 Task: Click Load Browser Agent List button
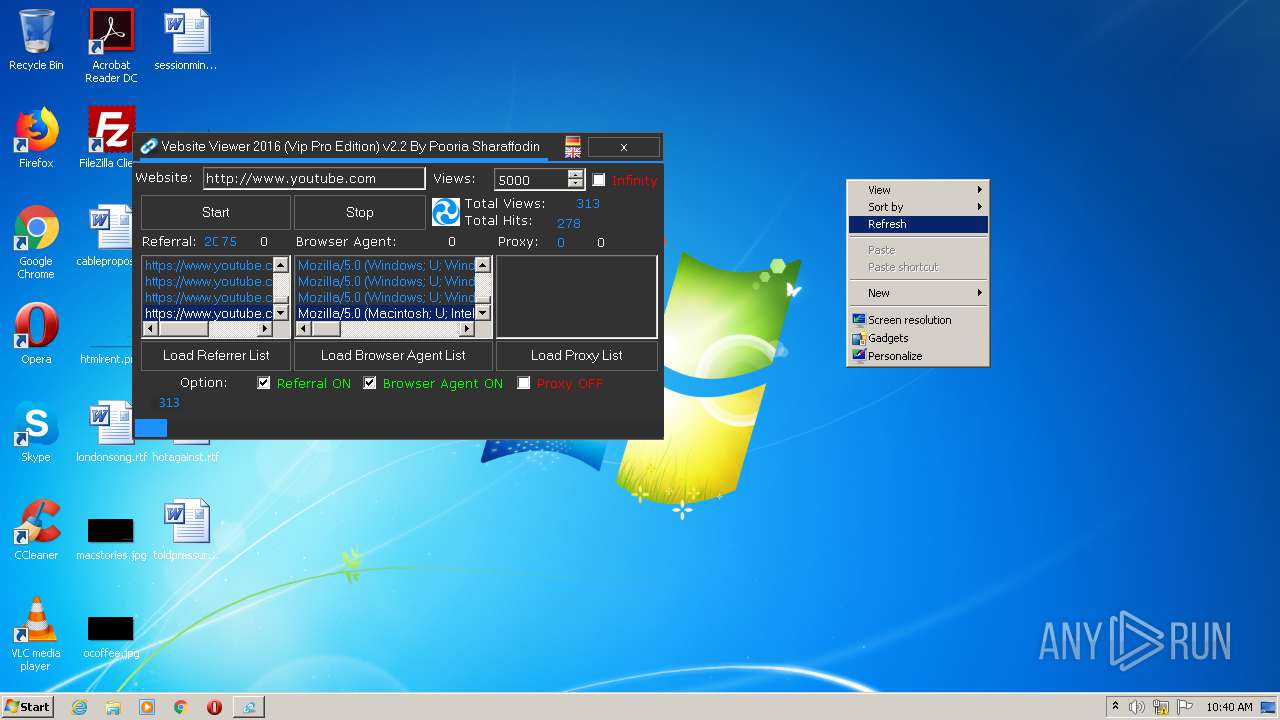pyautogui.click(x=393, y=355)
